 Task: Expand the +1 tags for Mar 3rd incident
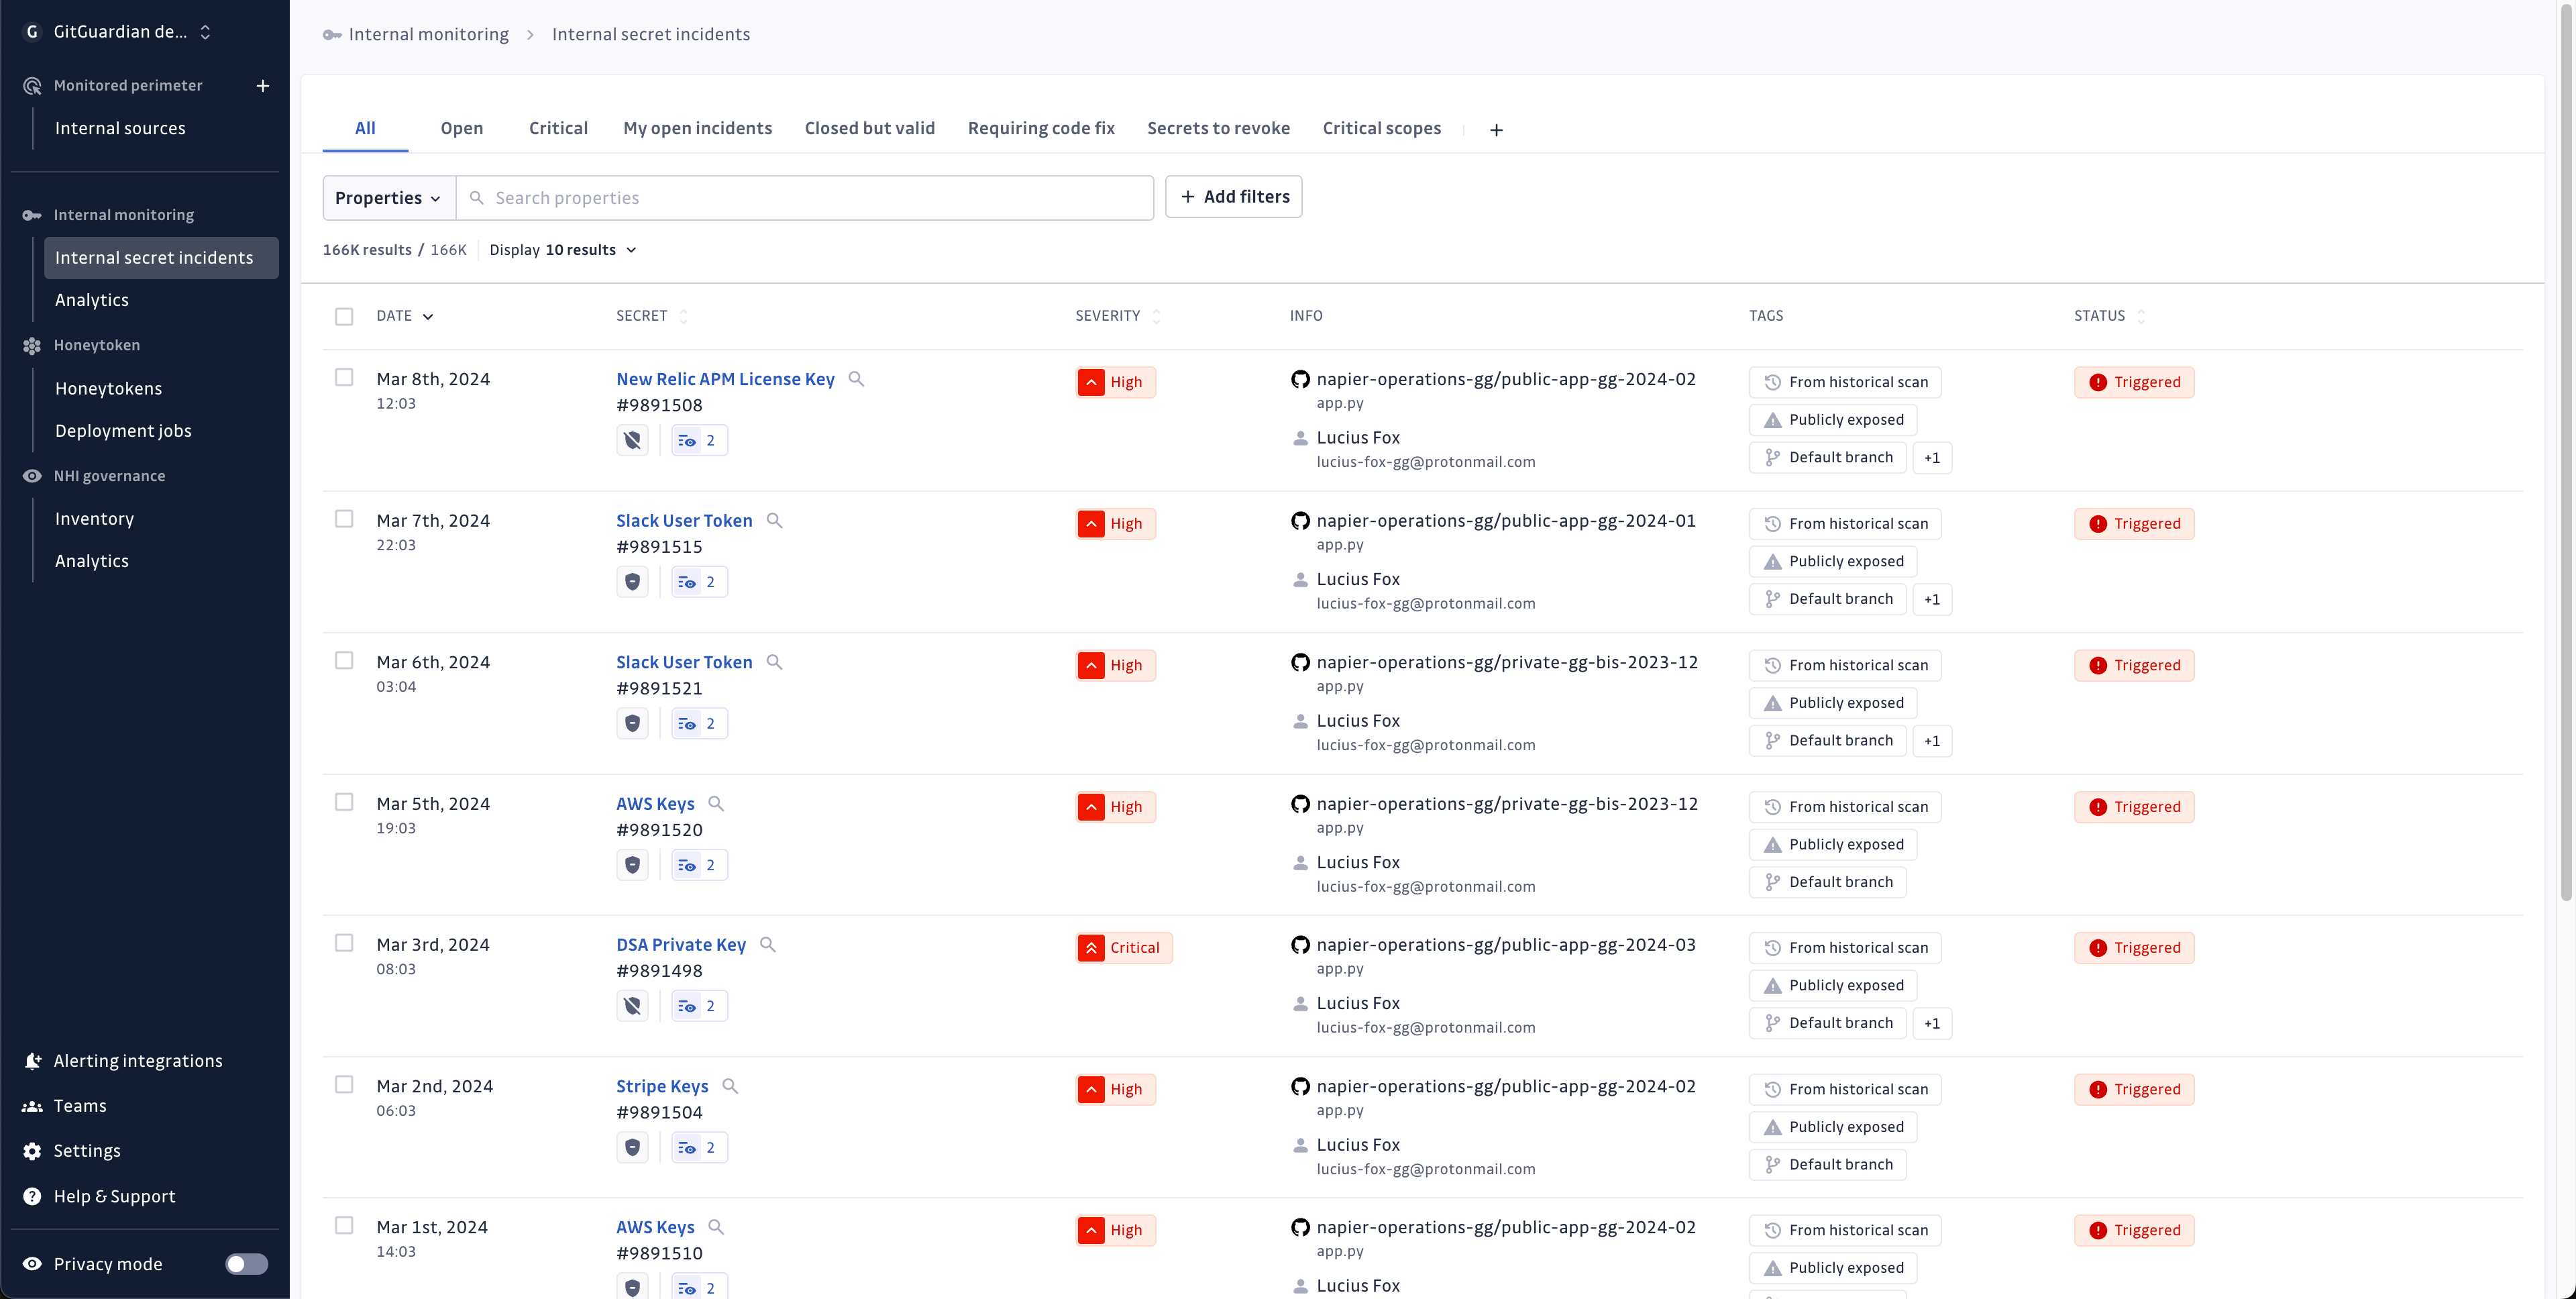(1932, 1024)
